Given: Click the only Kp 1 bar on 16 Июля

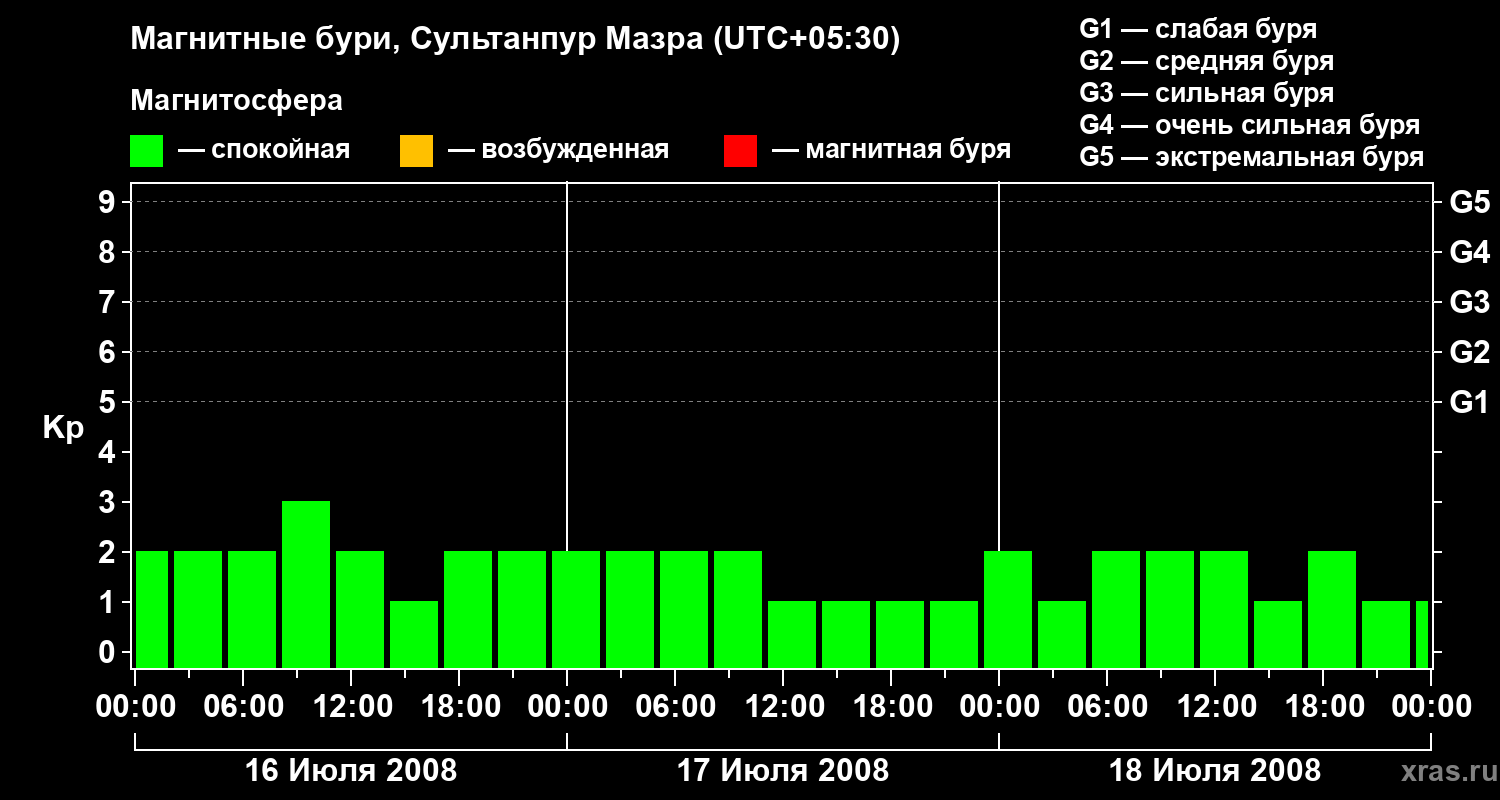Looking at the screenshot, I should click(x=414, y=634).
